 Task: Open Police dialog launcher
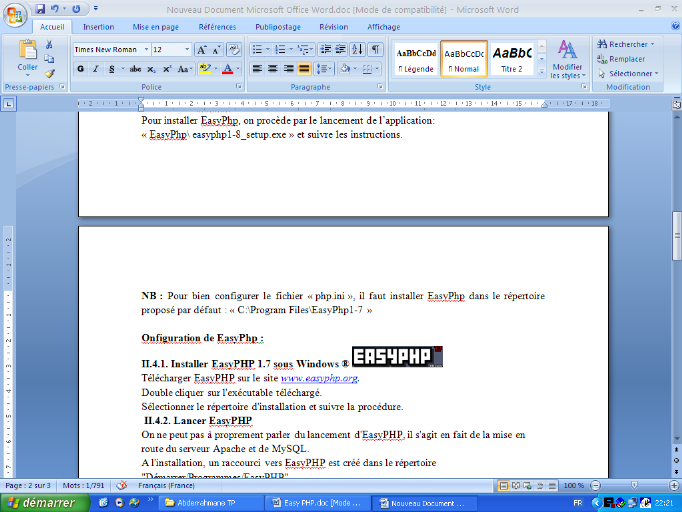click(x=238, y=87)
